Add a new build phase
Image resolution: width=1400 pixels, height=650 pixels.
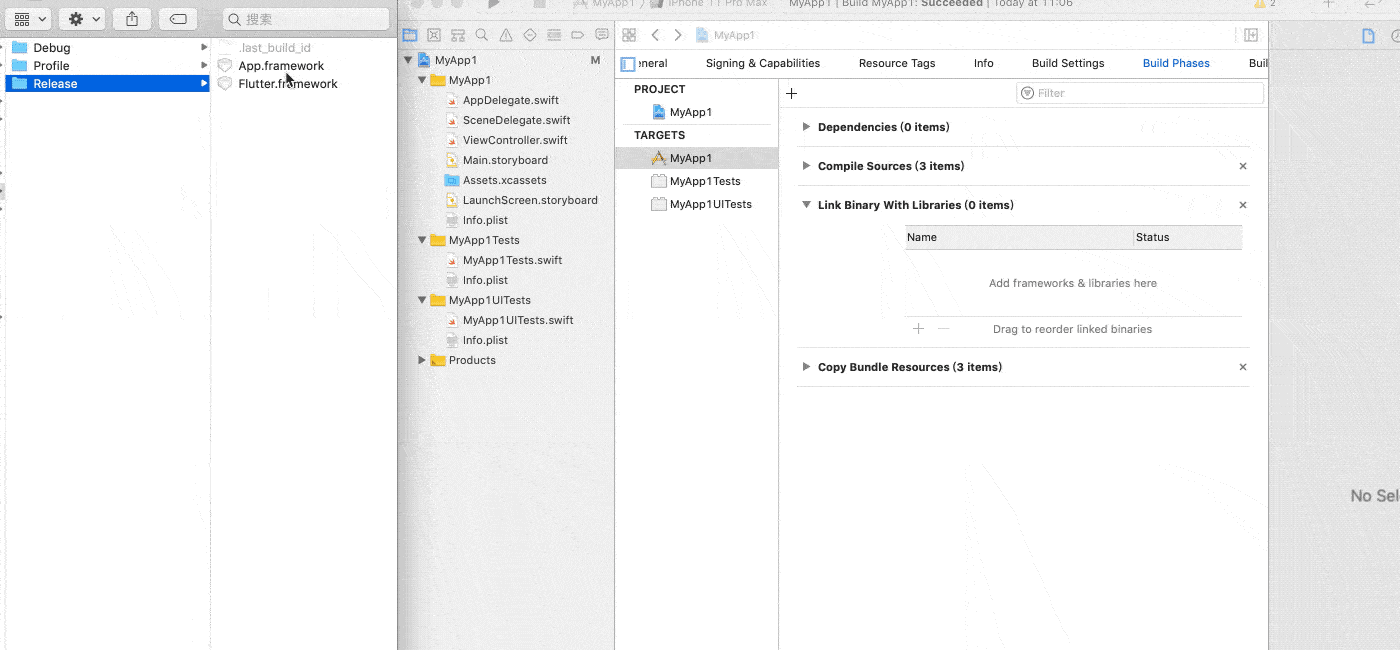[x=791, y=93]
